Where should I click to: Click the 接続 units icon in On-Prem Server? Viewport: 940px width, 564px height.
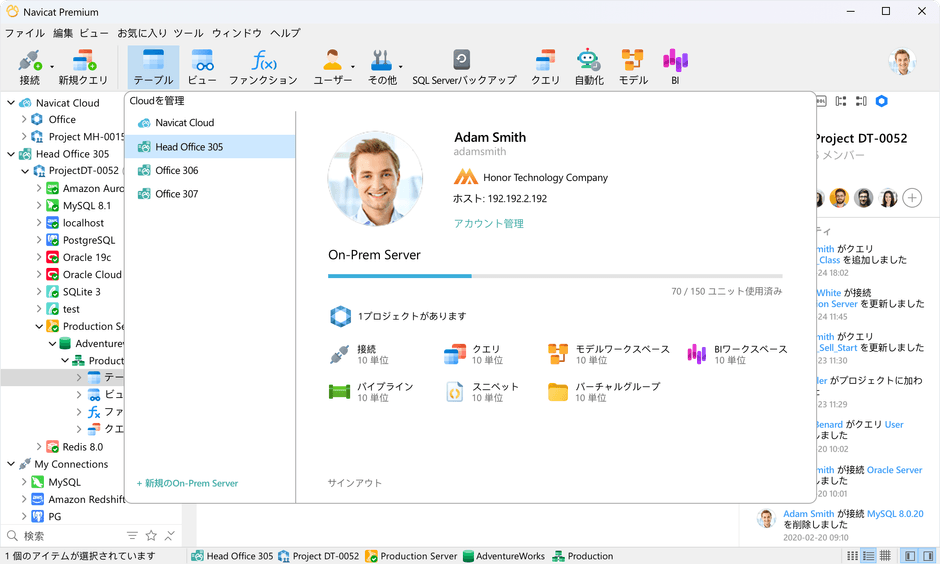click(x=339, y=354)
